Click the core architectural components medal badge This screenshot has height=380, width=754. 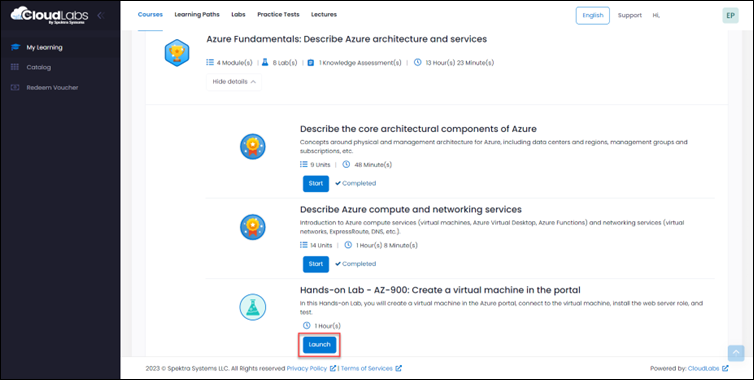point(252,147)
